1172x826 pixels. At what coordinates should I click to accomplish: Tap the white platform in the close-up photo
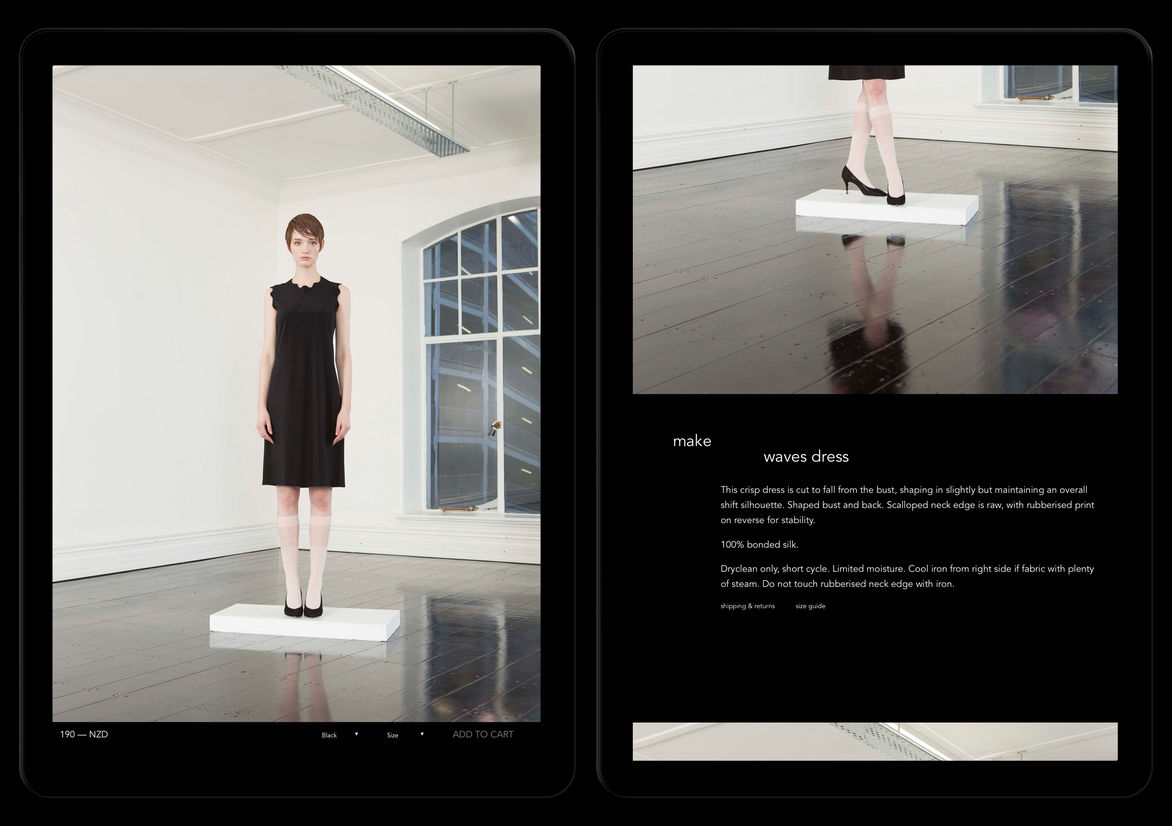tap(886, 208)
